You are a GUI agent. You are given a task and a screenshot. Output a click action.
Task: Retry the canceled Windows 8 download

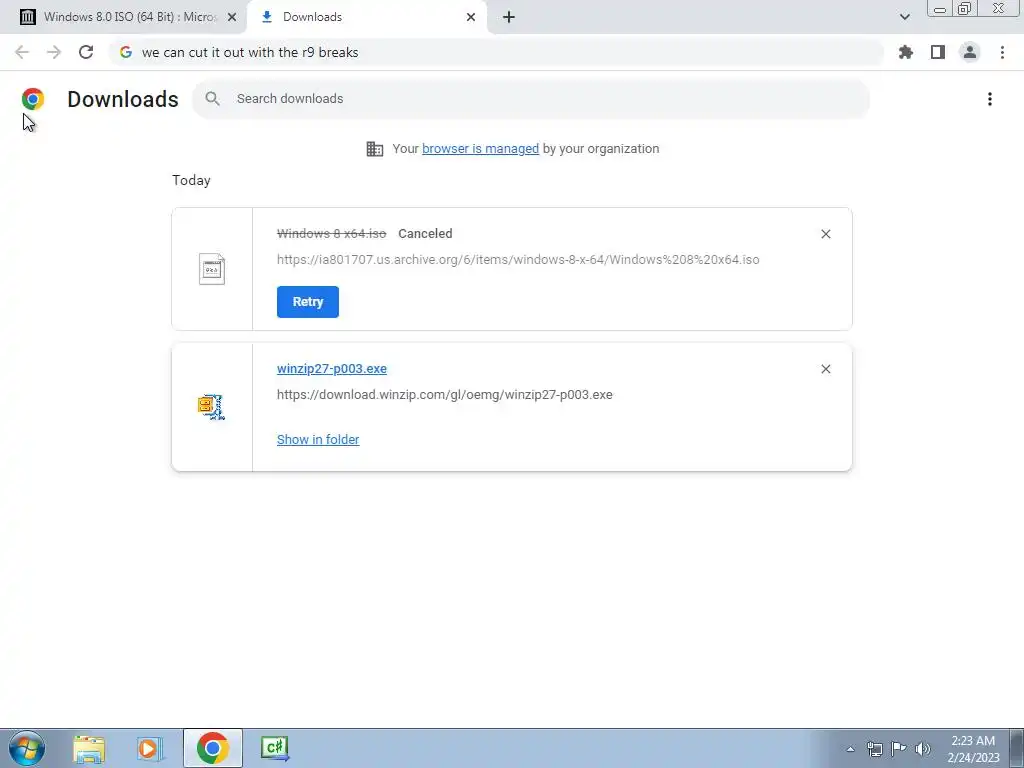pyautogui.click(x=308, y=302)
